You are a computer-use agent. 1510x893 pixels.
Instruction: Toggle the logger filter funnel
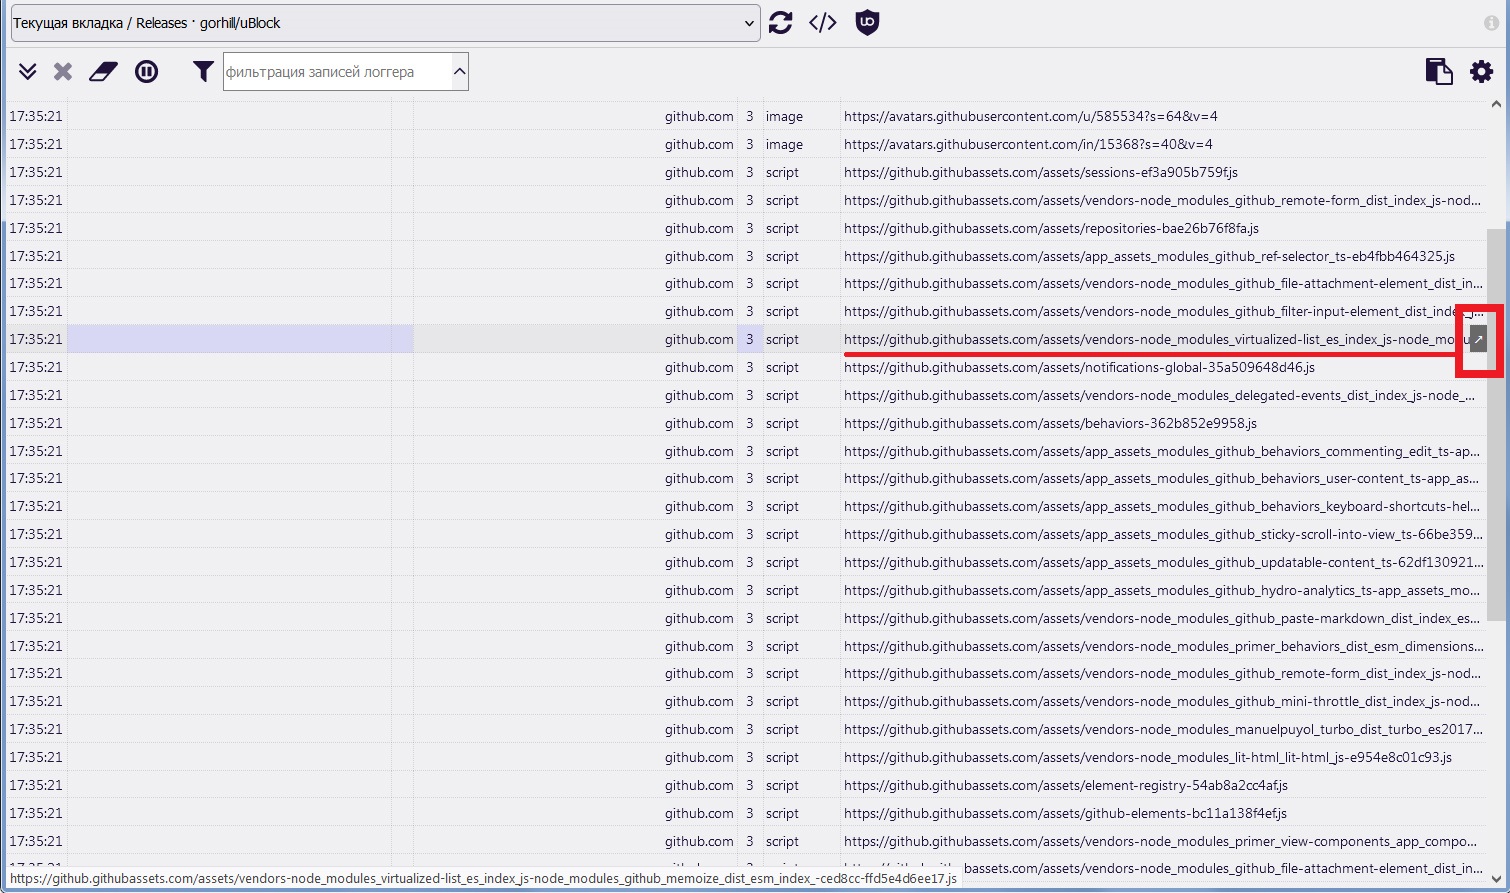203,71
